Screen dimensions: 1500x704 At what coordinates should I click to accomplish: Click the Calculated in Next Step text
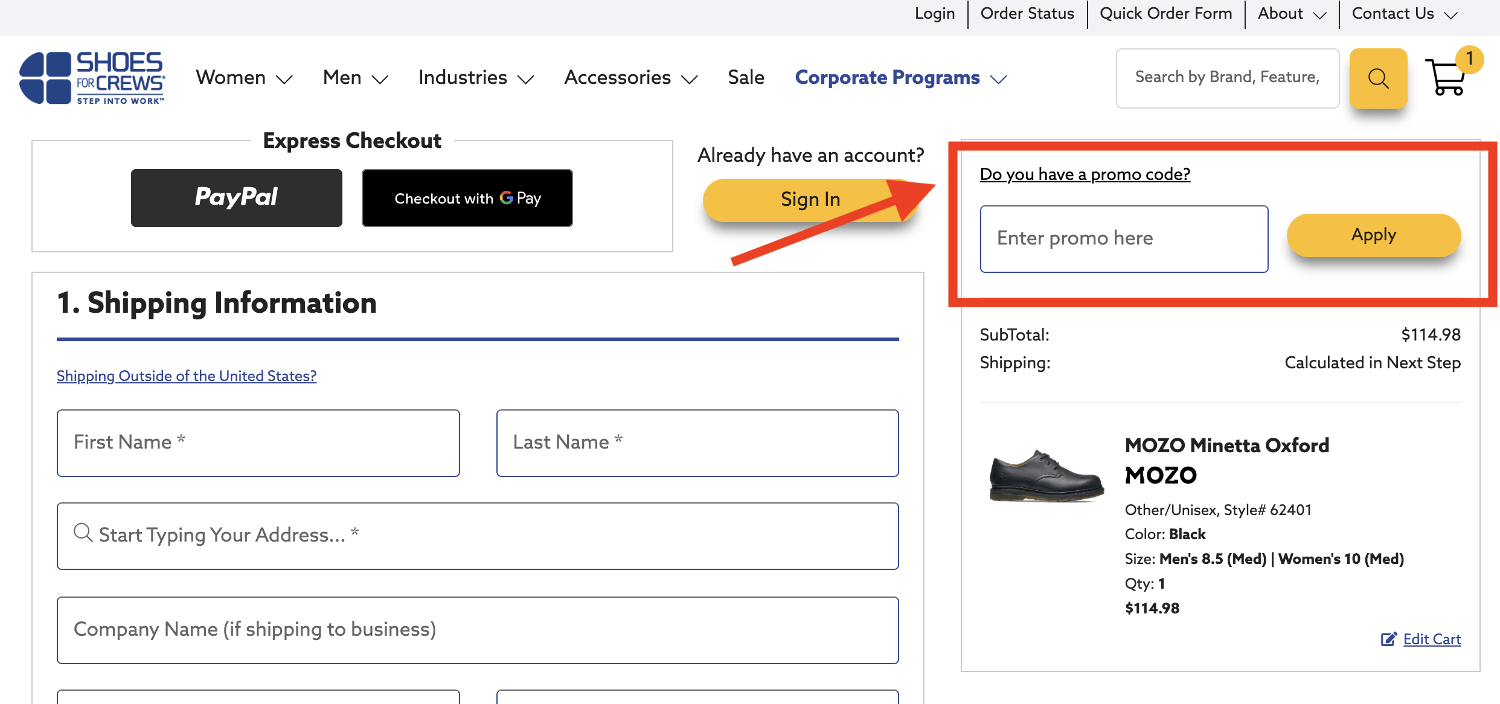pyautogui.click(x=1373, y=362)
